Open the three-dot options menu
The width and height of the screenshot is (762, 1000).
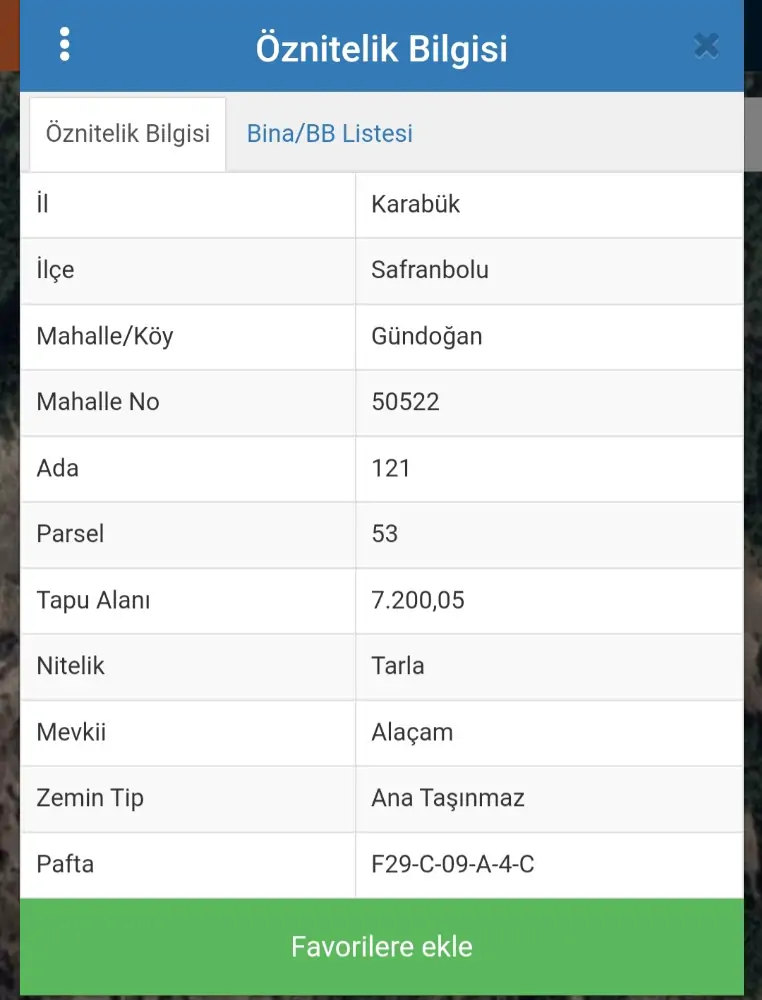[65, 45]
